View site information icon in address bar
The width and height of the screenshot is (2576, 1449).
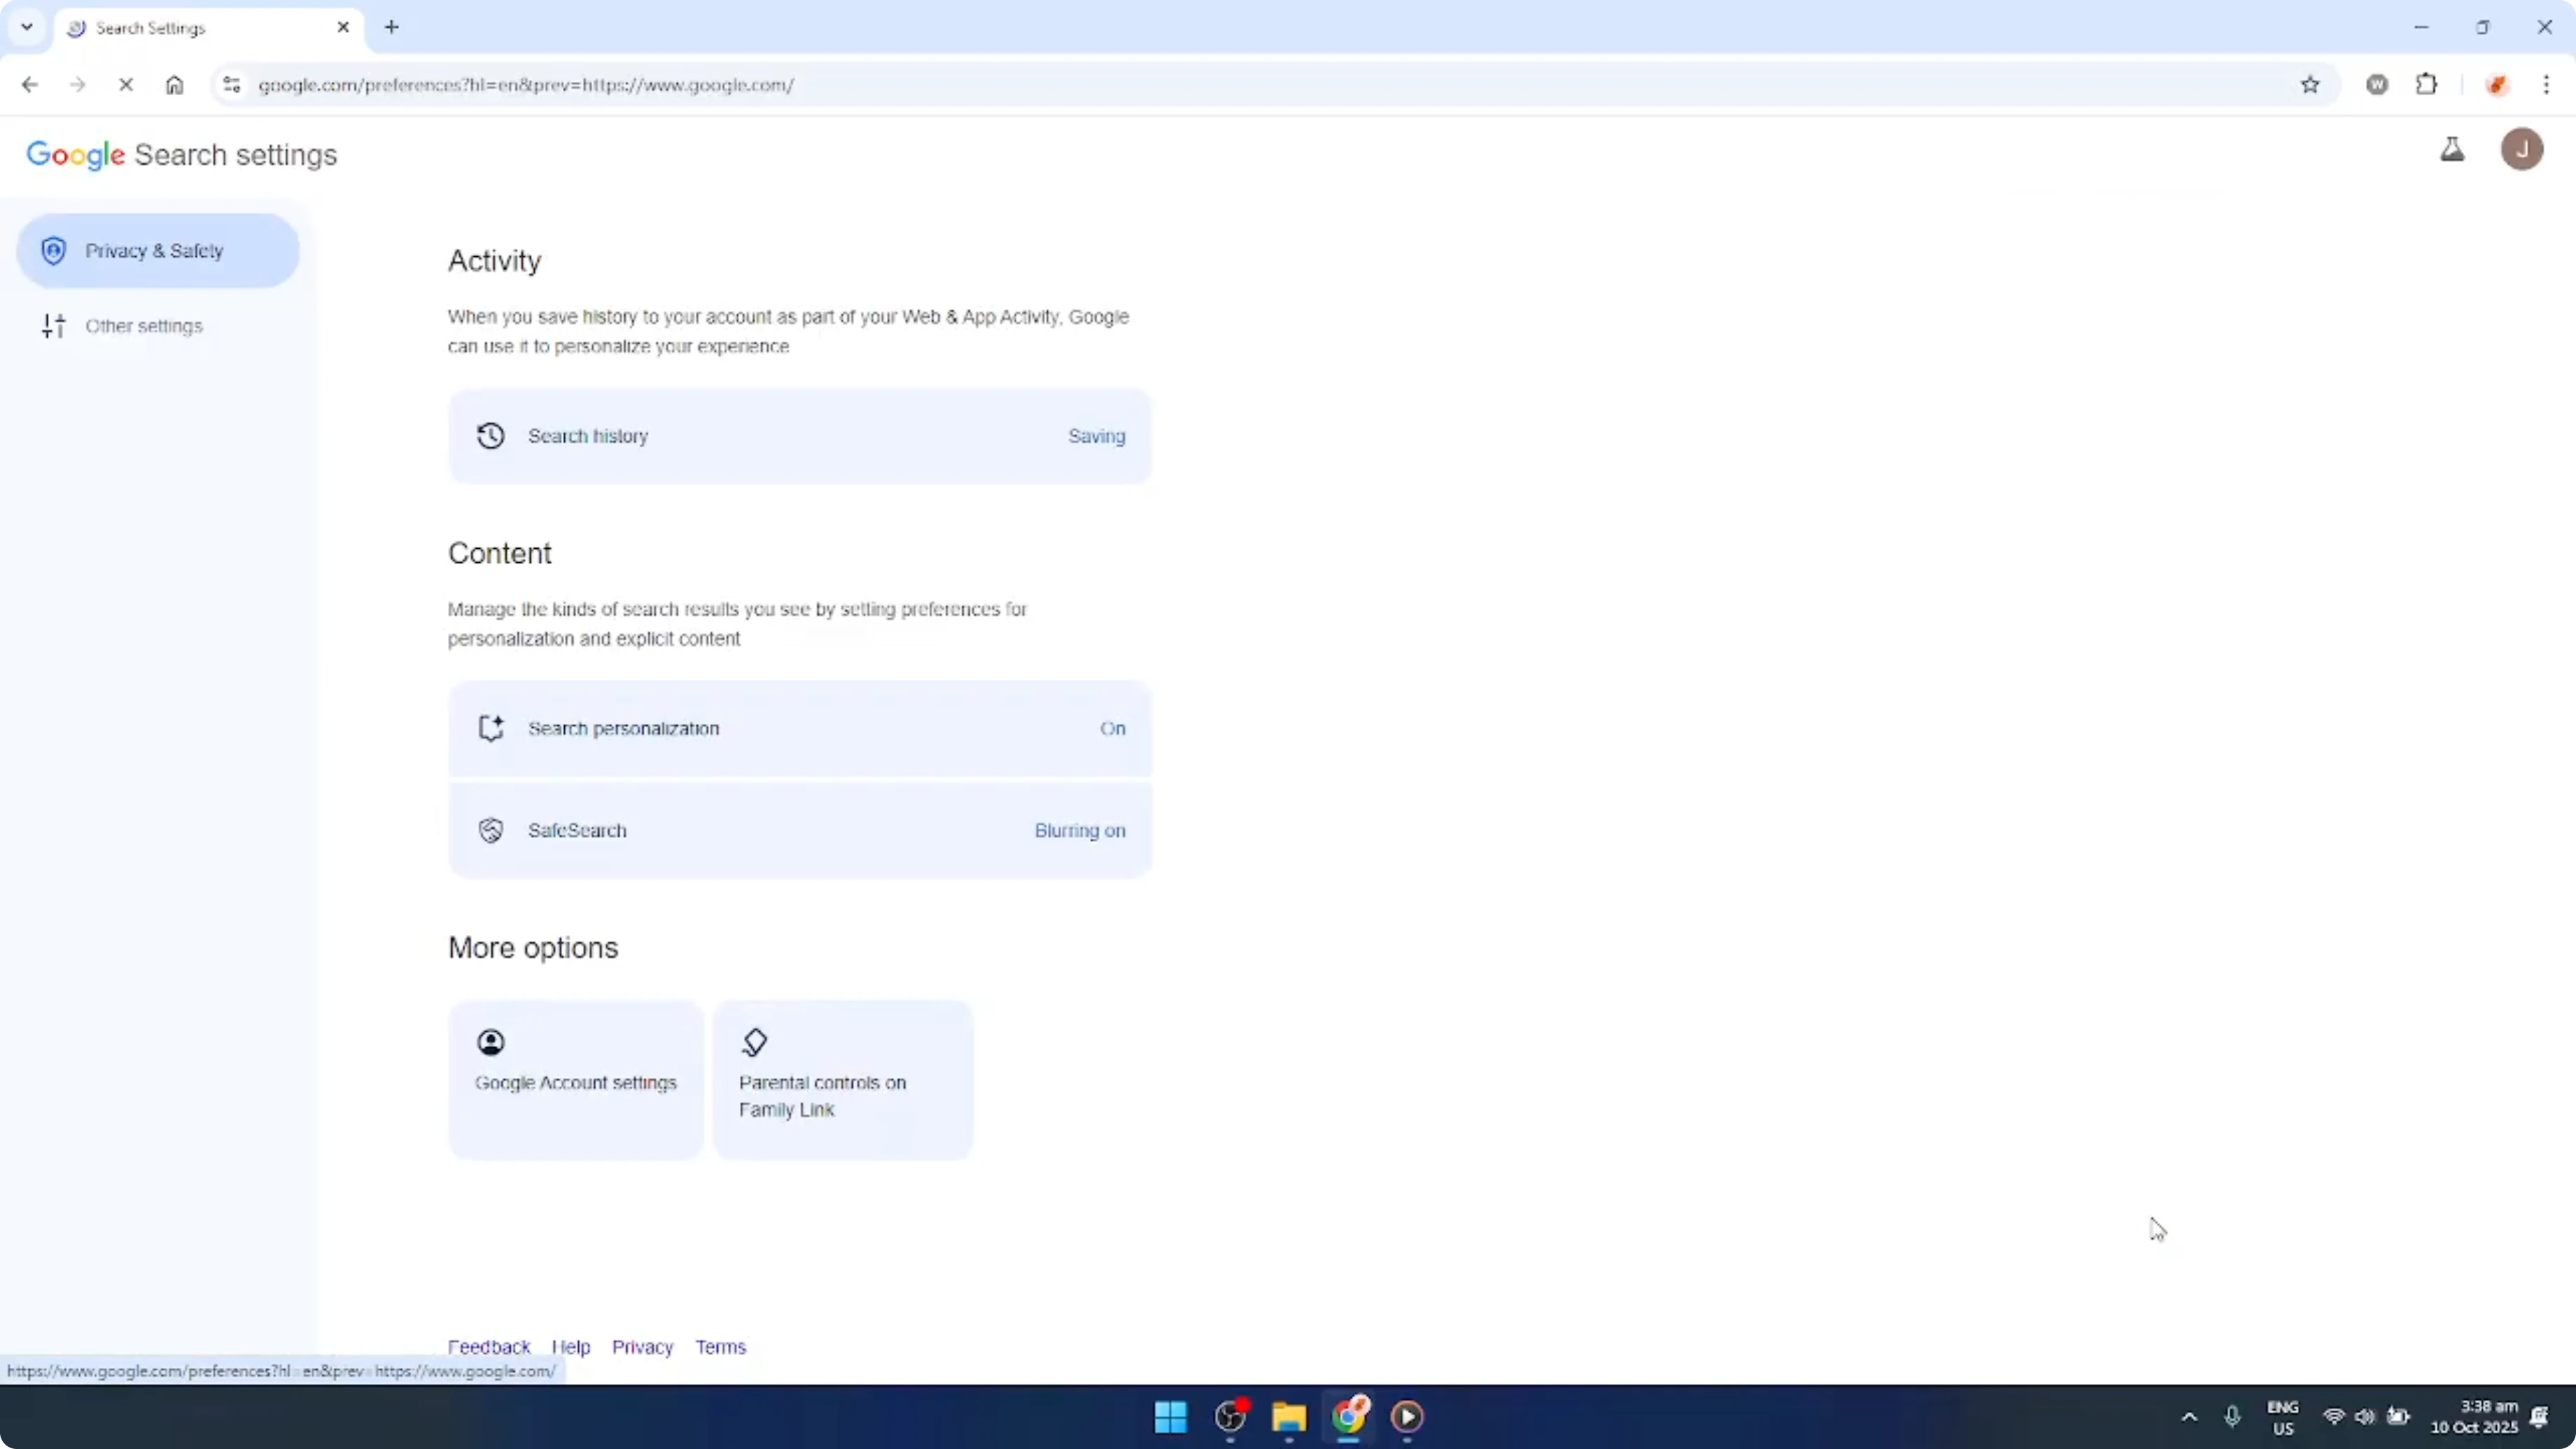[232, 85]
